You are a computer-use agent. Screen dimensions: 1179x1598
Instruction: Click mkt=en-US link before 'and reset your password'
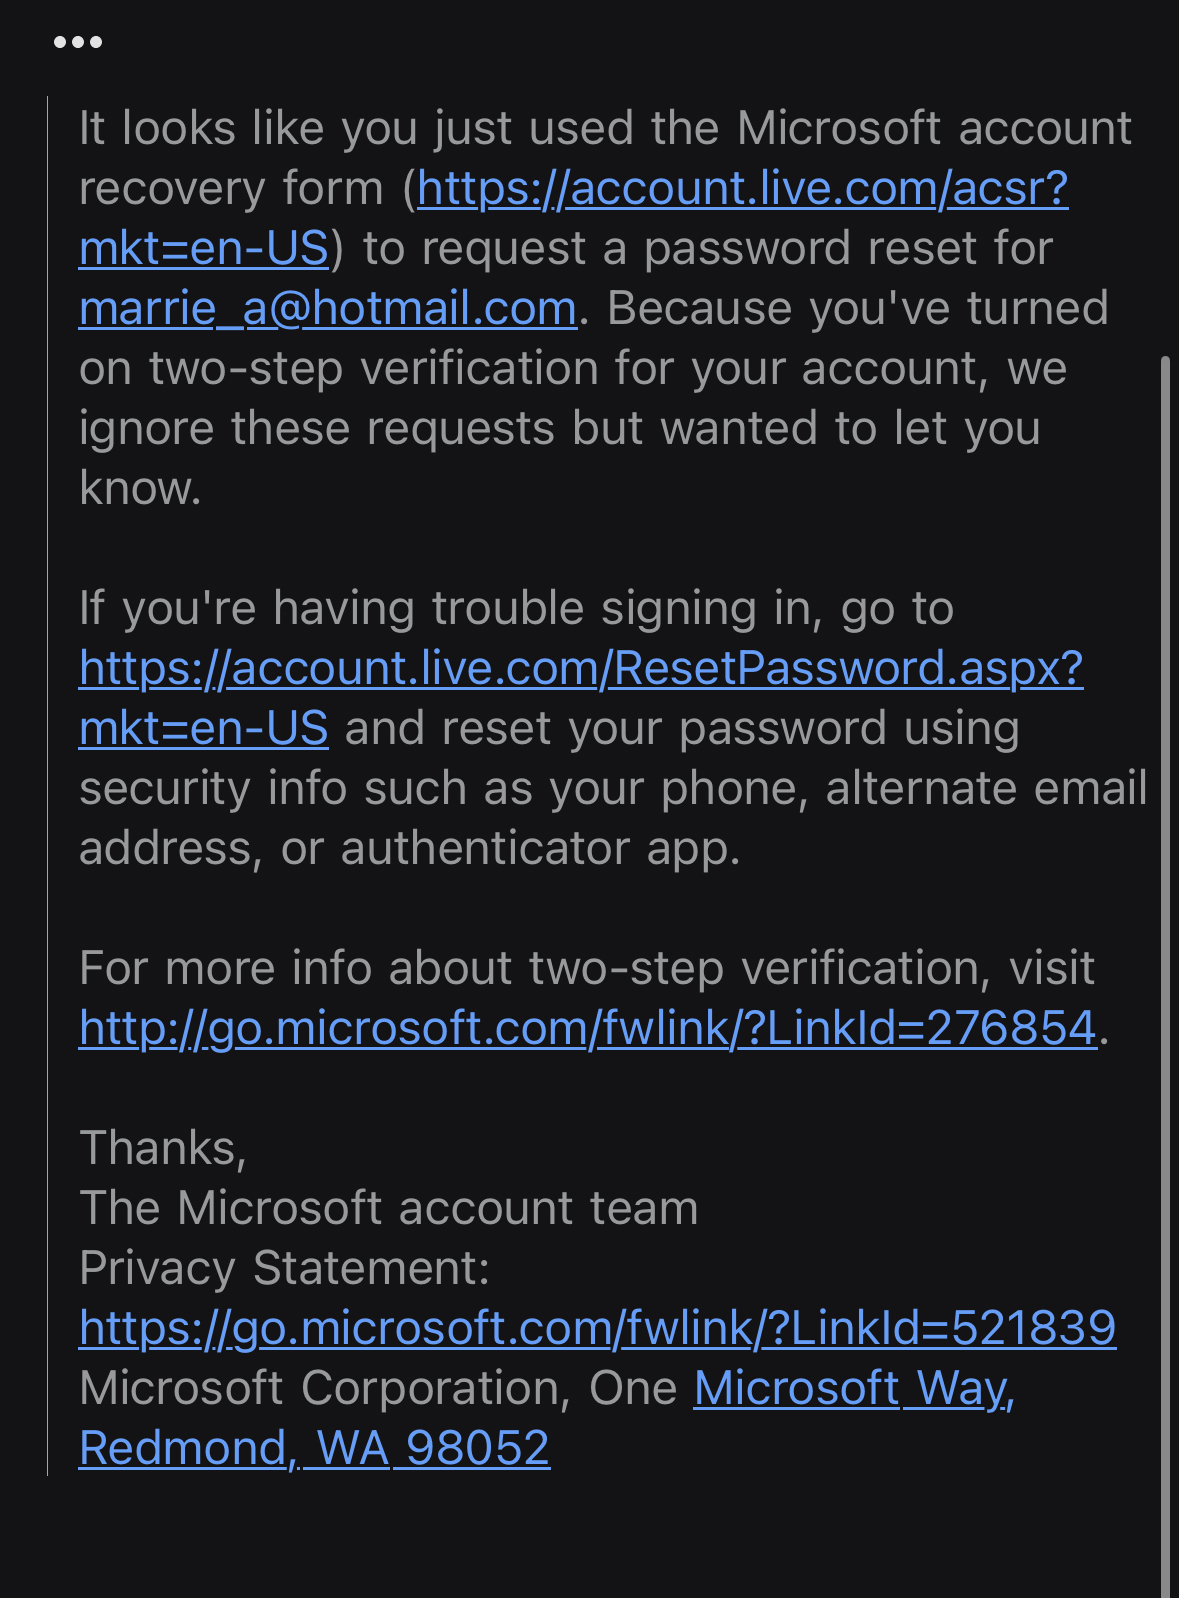point(204,728)
